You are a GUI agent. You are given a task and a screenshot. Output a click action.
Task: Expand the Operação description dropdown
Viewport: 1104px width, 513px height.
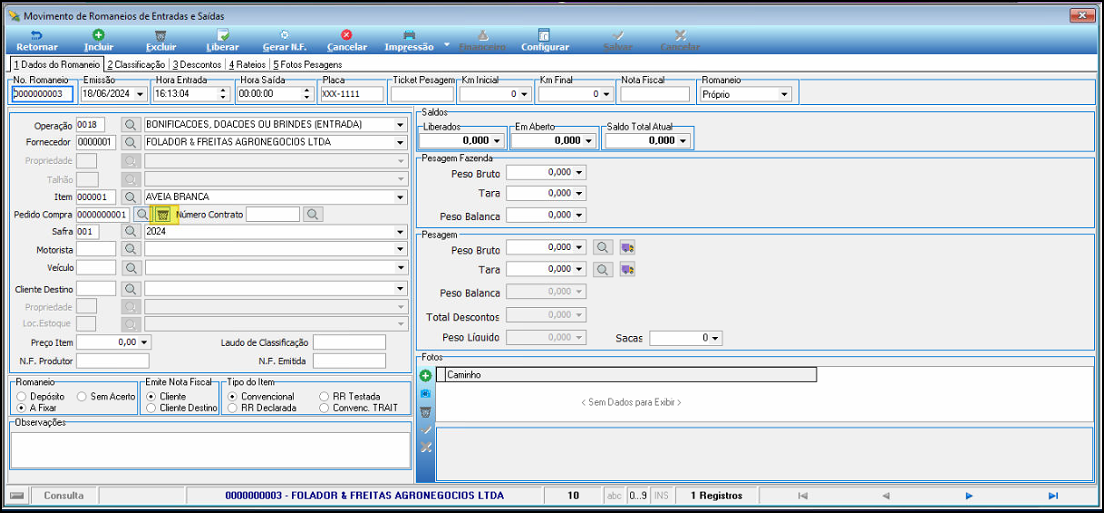tap(401, 125)
